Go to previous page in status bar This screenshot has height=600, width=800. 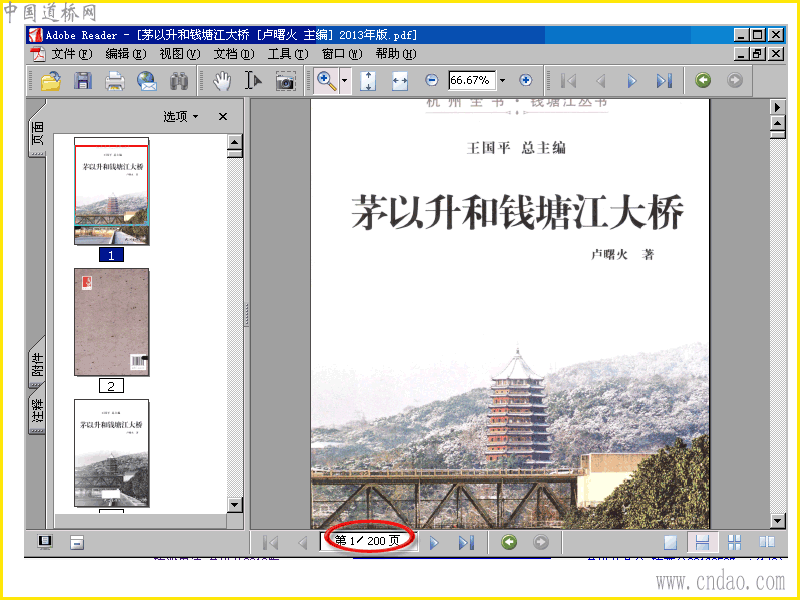303,542
